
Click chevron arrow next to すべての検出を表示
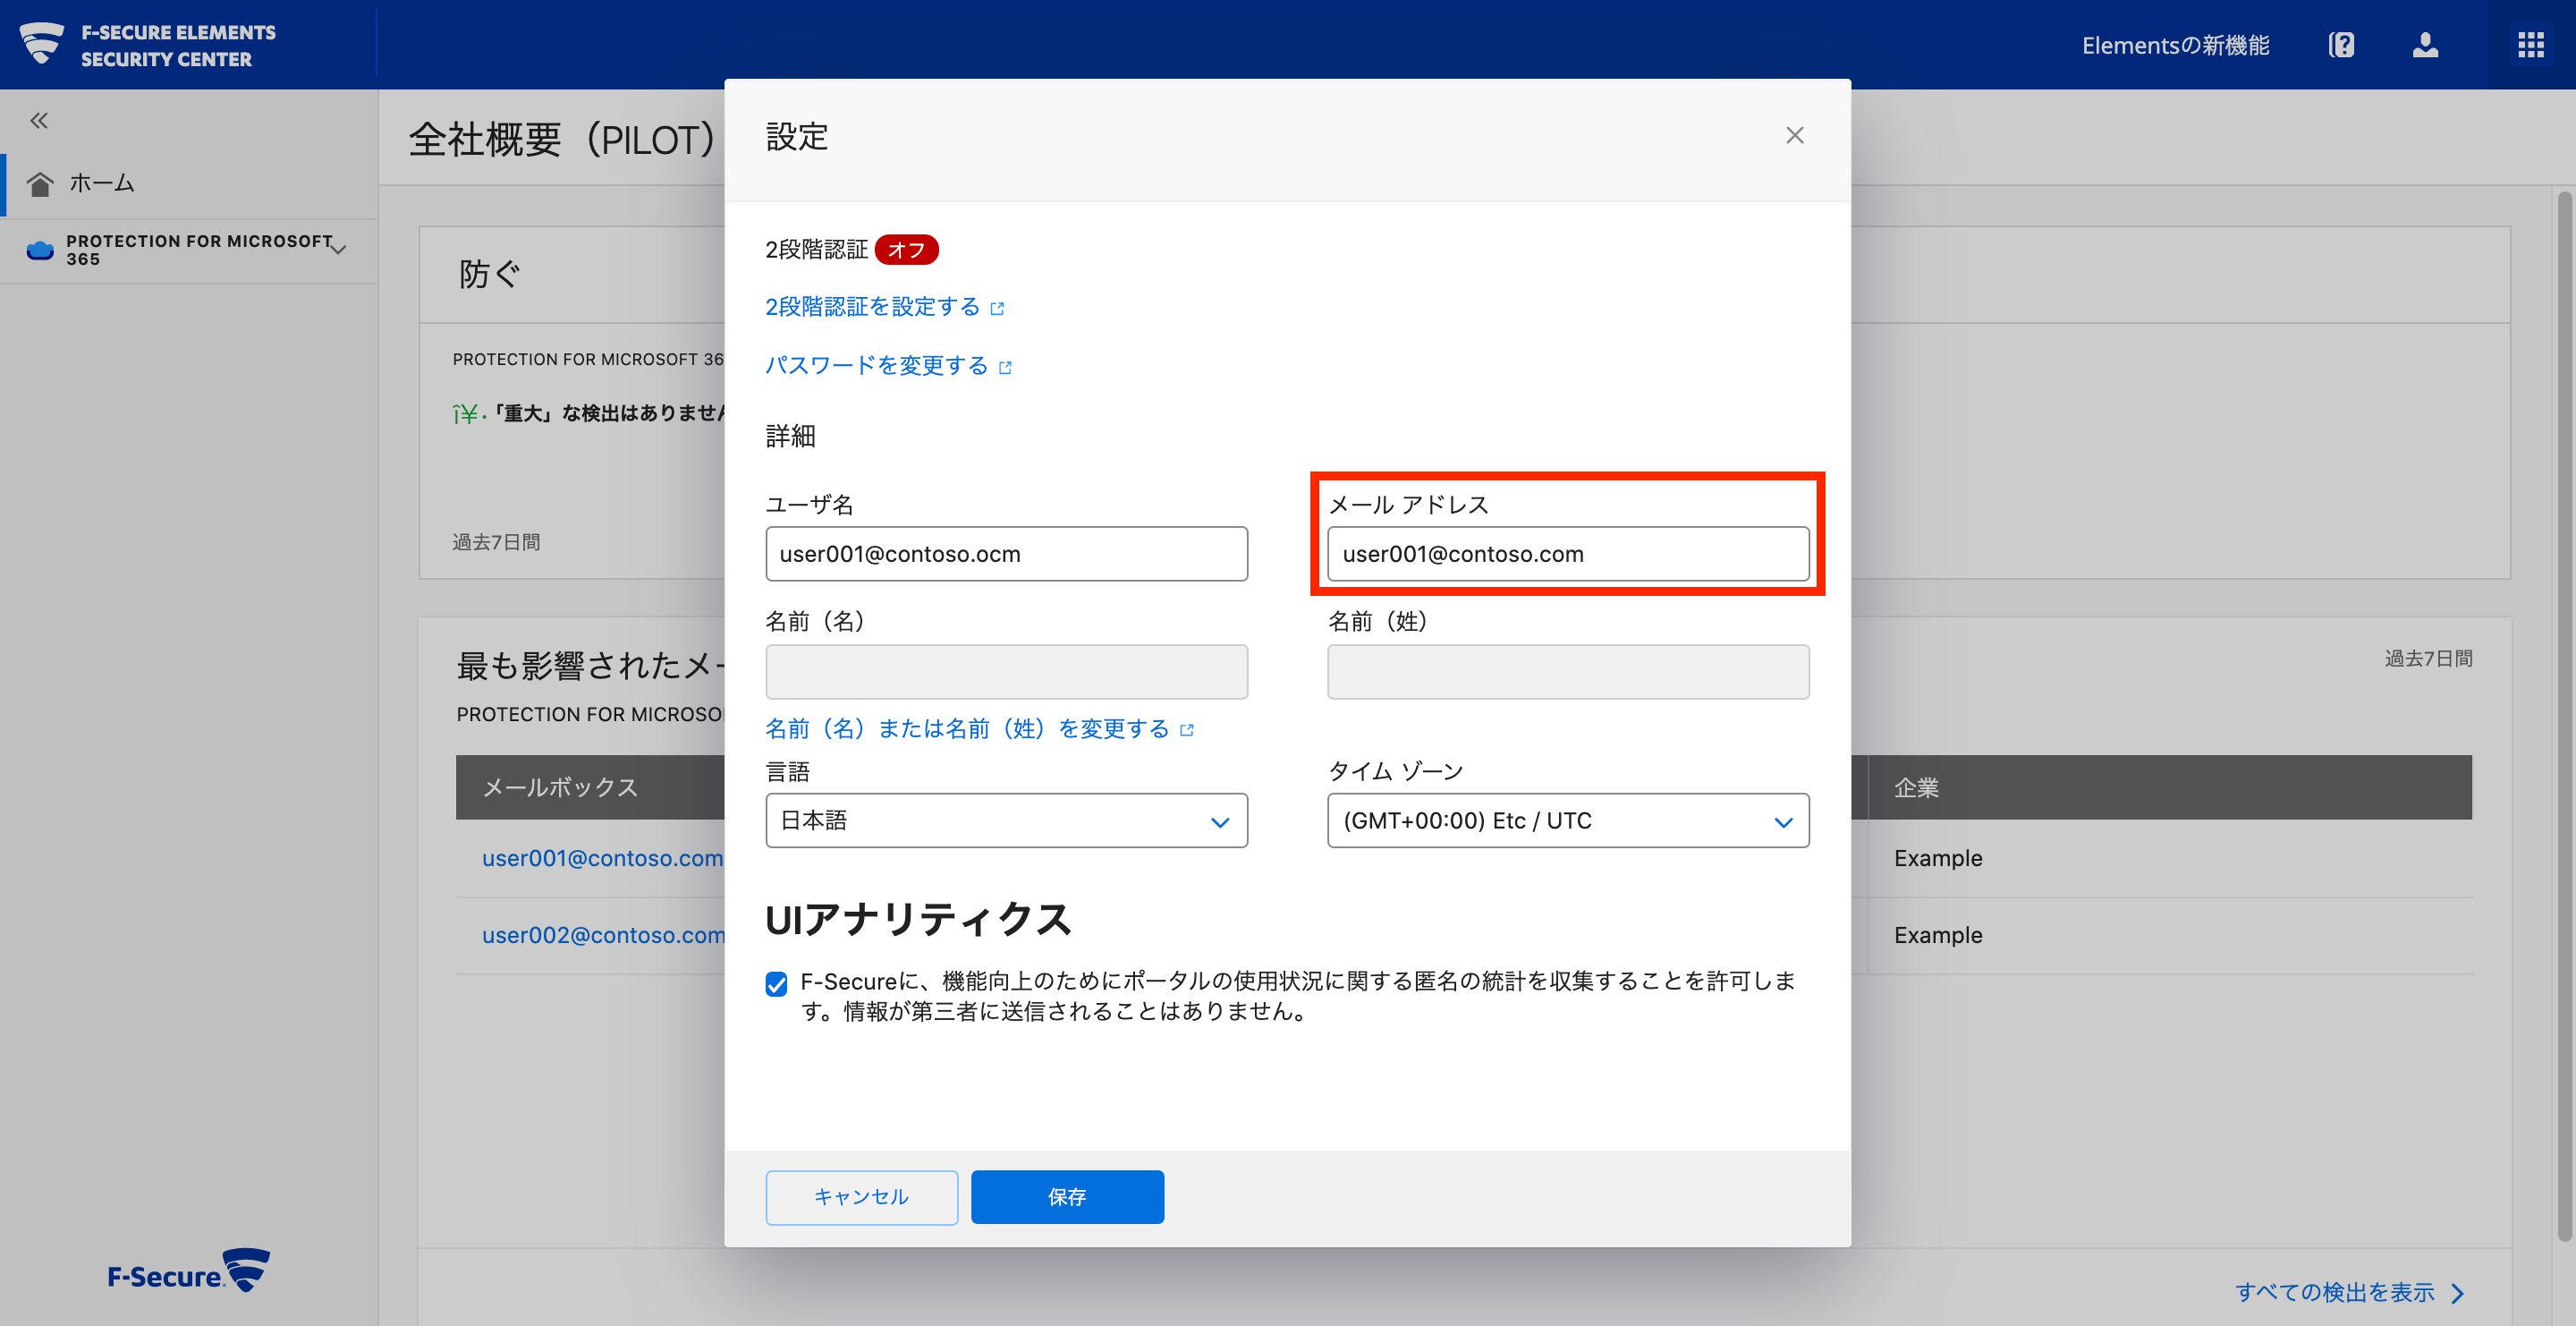coord(2458,1293)
